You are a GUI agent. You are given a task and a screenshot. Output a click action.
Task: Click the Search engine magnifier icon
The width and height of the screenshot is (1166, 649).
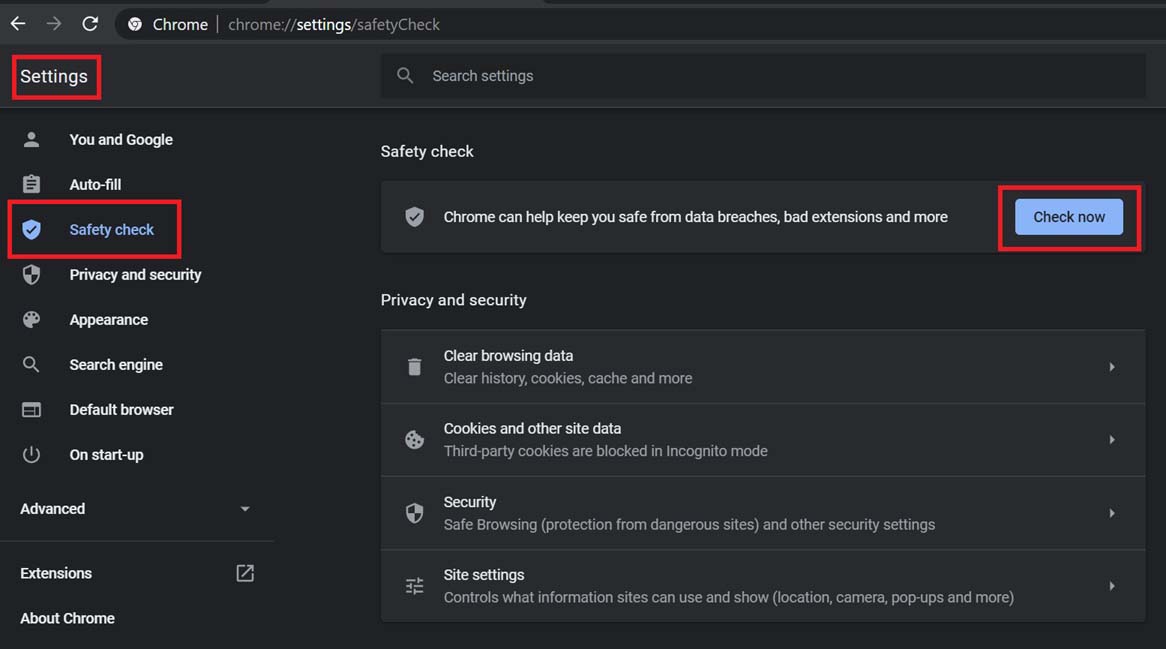(x=31, y=365)
